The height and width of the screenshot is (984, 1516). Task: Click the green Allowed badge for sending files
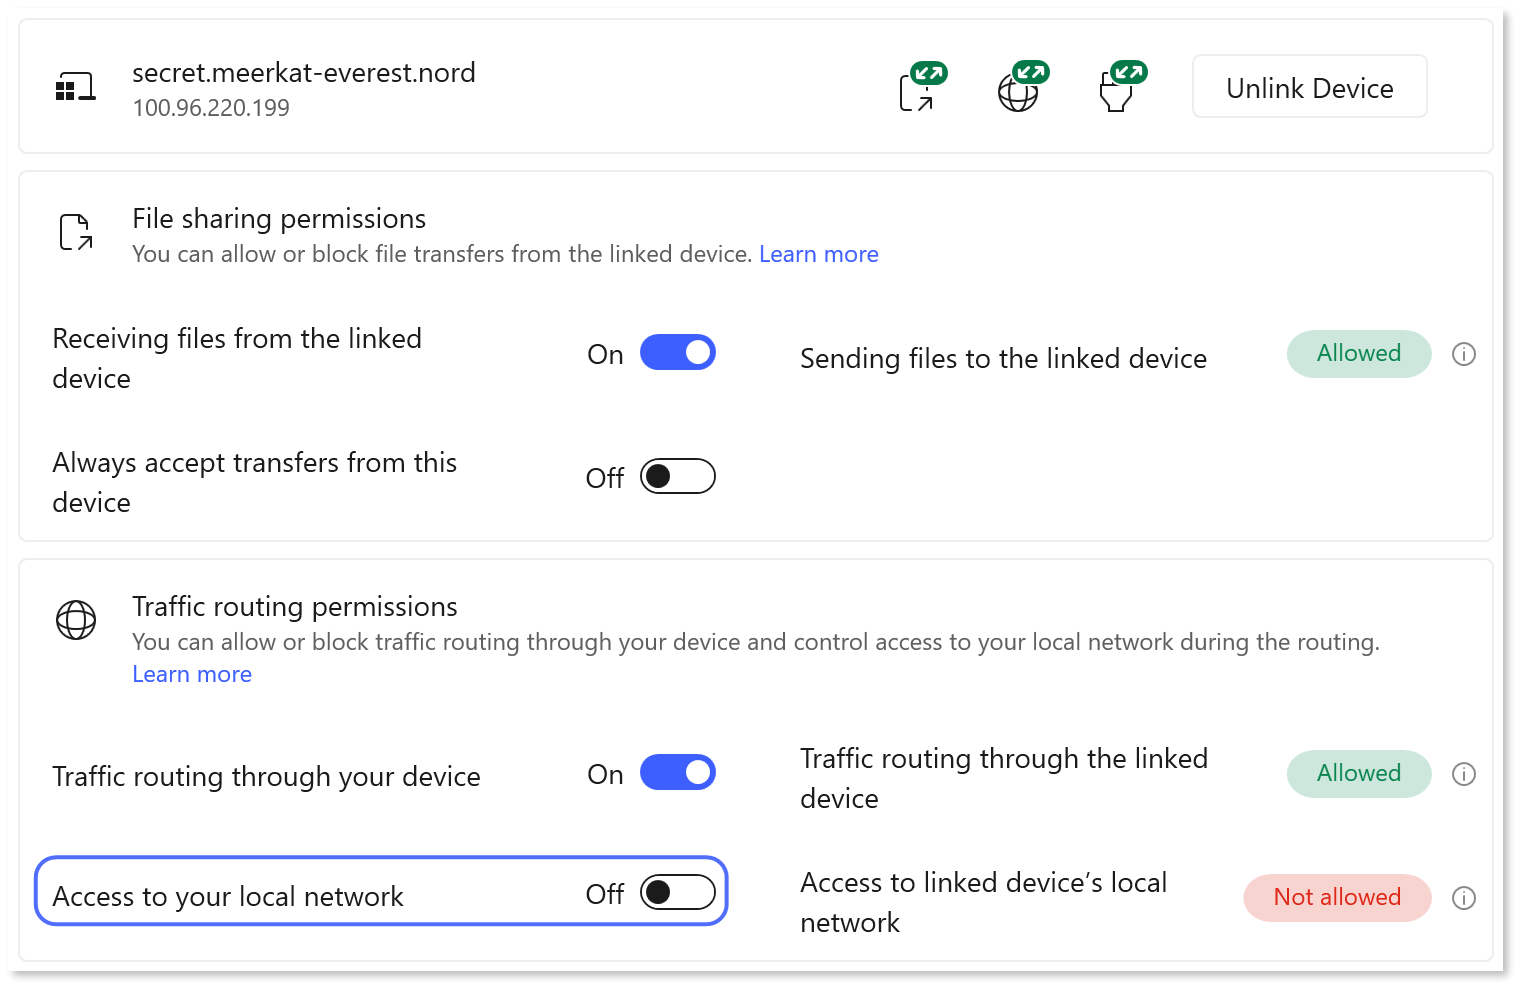1358,354
